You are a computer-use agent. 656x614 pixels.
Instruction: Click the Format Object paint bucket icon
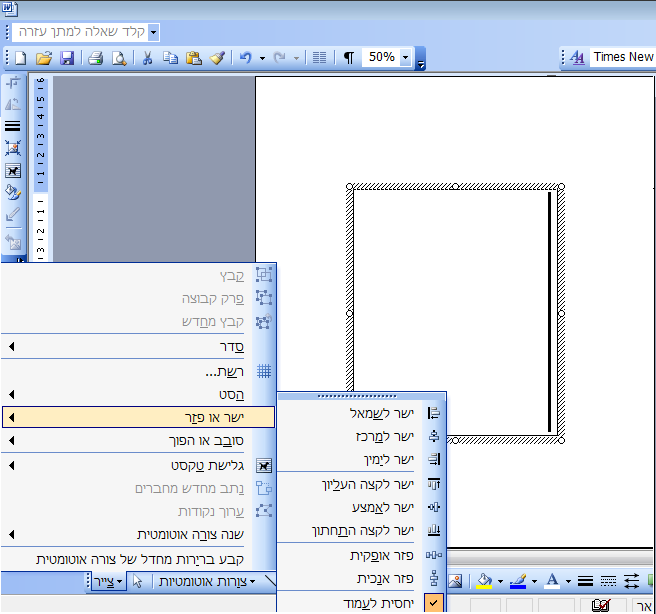(x=13, y=193)
